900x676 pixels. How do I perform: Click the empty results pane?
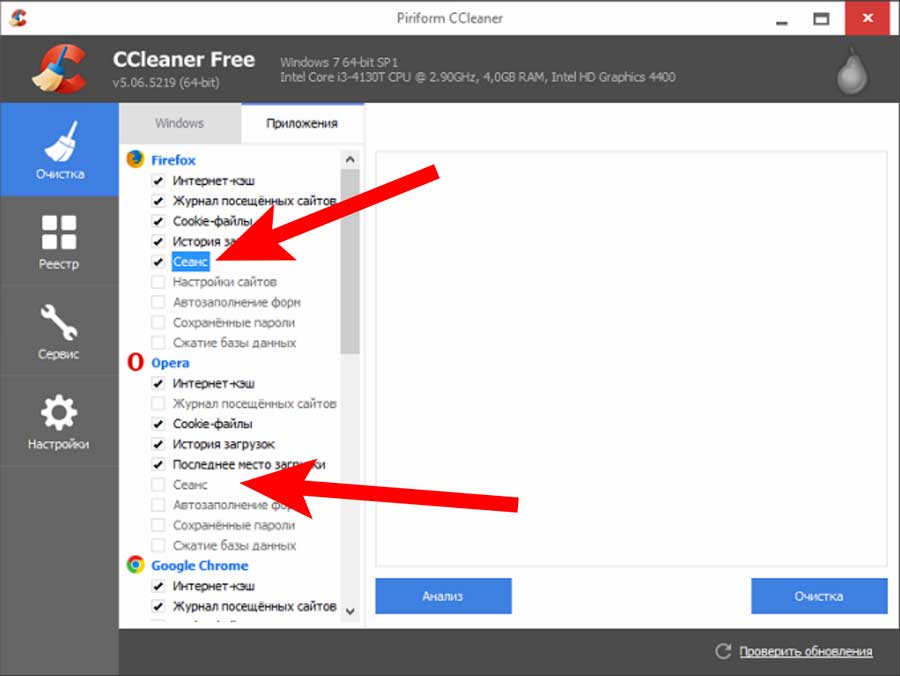click(x=631, y=359)
